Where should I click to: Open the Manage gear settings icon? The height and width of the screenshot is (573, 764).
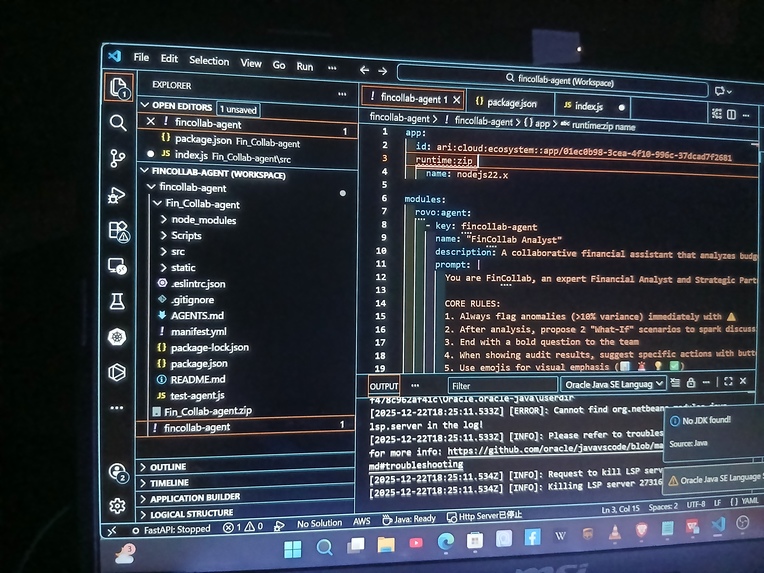117,506
